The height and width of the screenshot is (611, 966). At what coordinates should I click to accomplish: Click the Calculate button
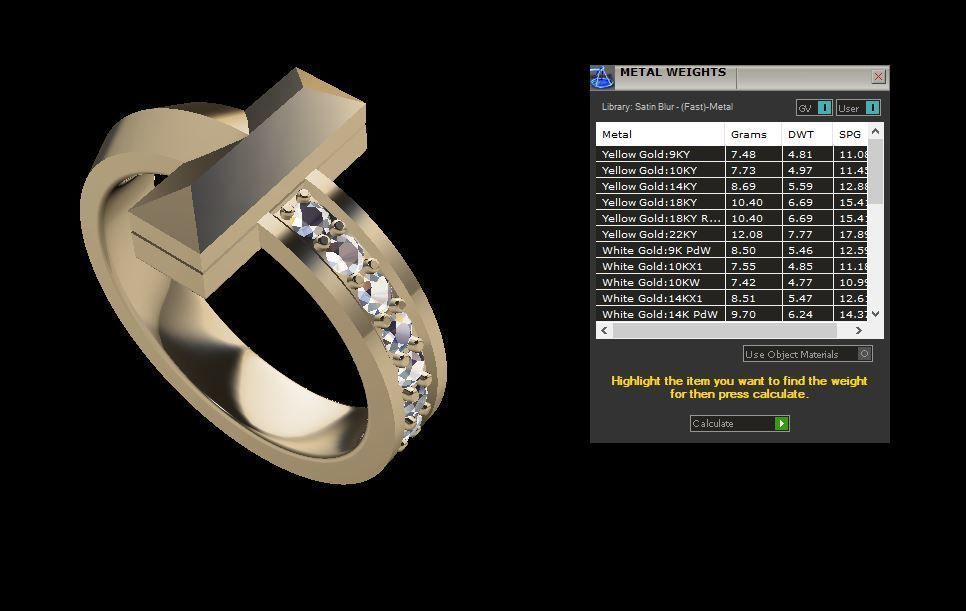pyautogui.click(x=739, y=424)
